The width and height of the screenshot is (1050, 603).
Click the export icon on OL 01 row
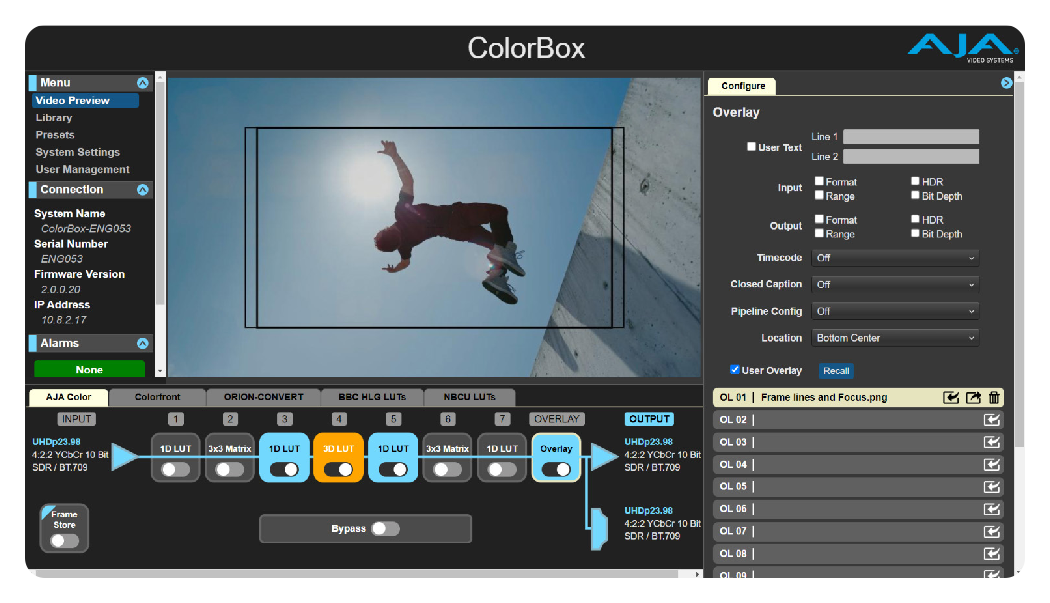point(973,397)
